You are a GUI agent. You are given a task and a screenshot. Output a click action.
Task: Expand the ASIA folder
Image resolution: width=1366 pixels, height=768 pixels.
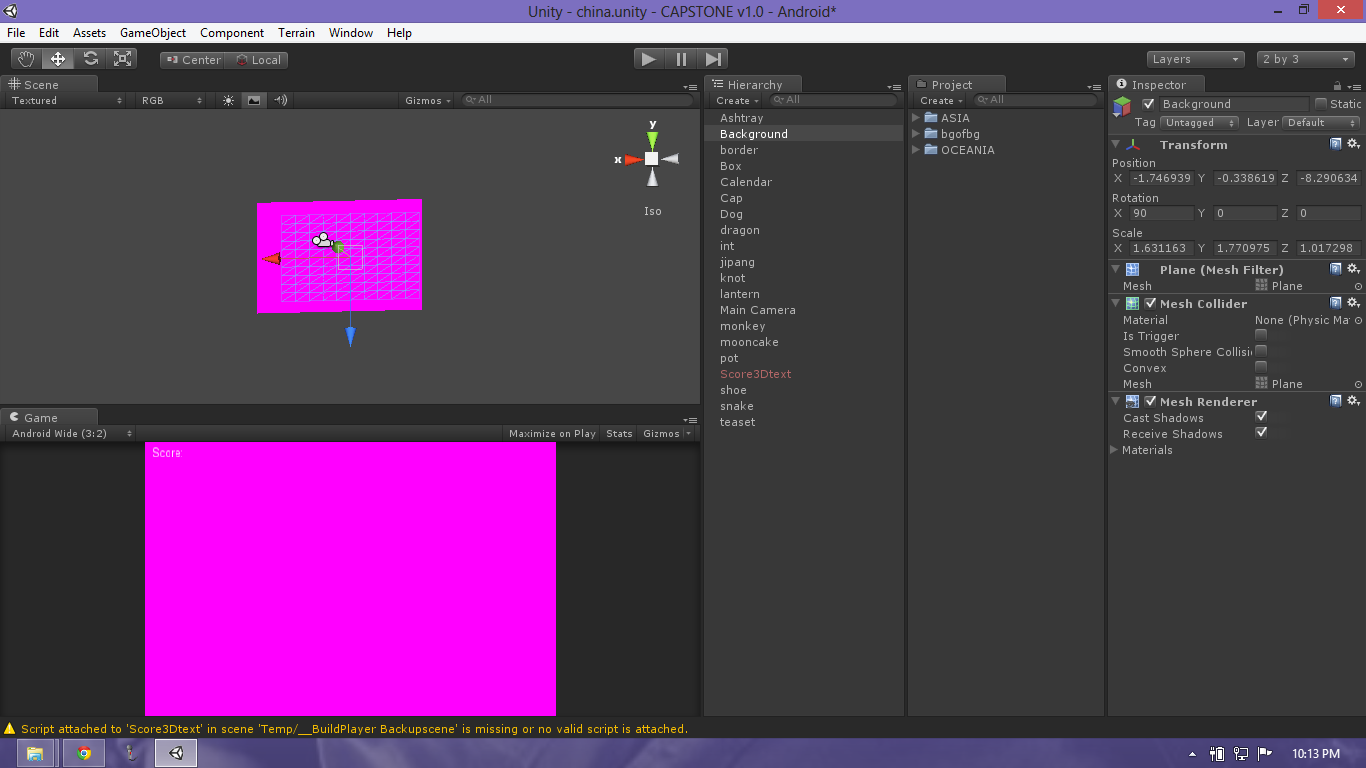917,118
